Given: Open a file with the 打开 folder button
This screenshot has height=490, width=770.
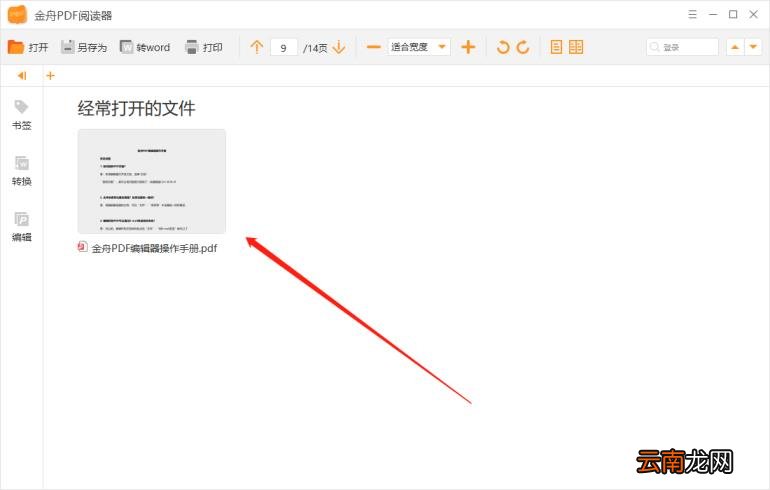Looking at the screenshot, I should coord(28,47).
